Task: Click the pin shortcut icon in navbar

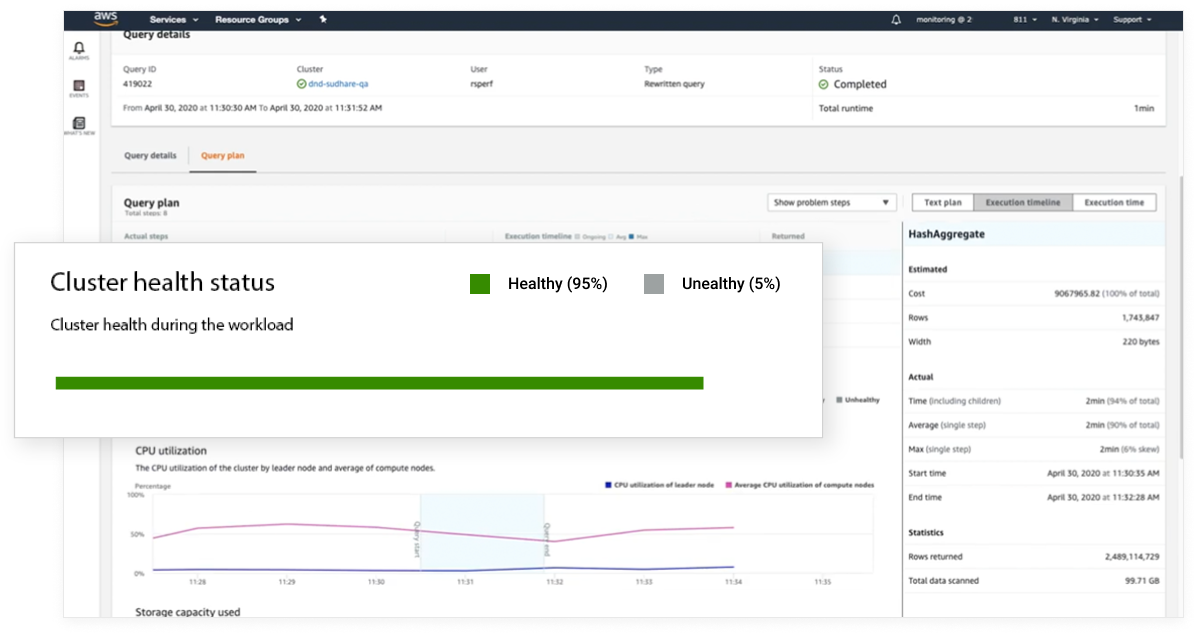Action: coord(322,19)
